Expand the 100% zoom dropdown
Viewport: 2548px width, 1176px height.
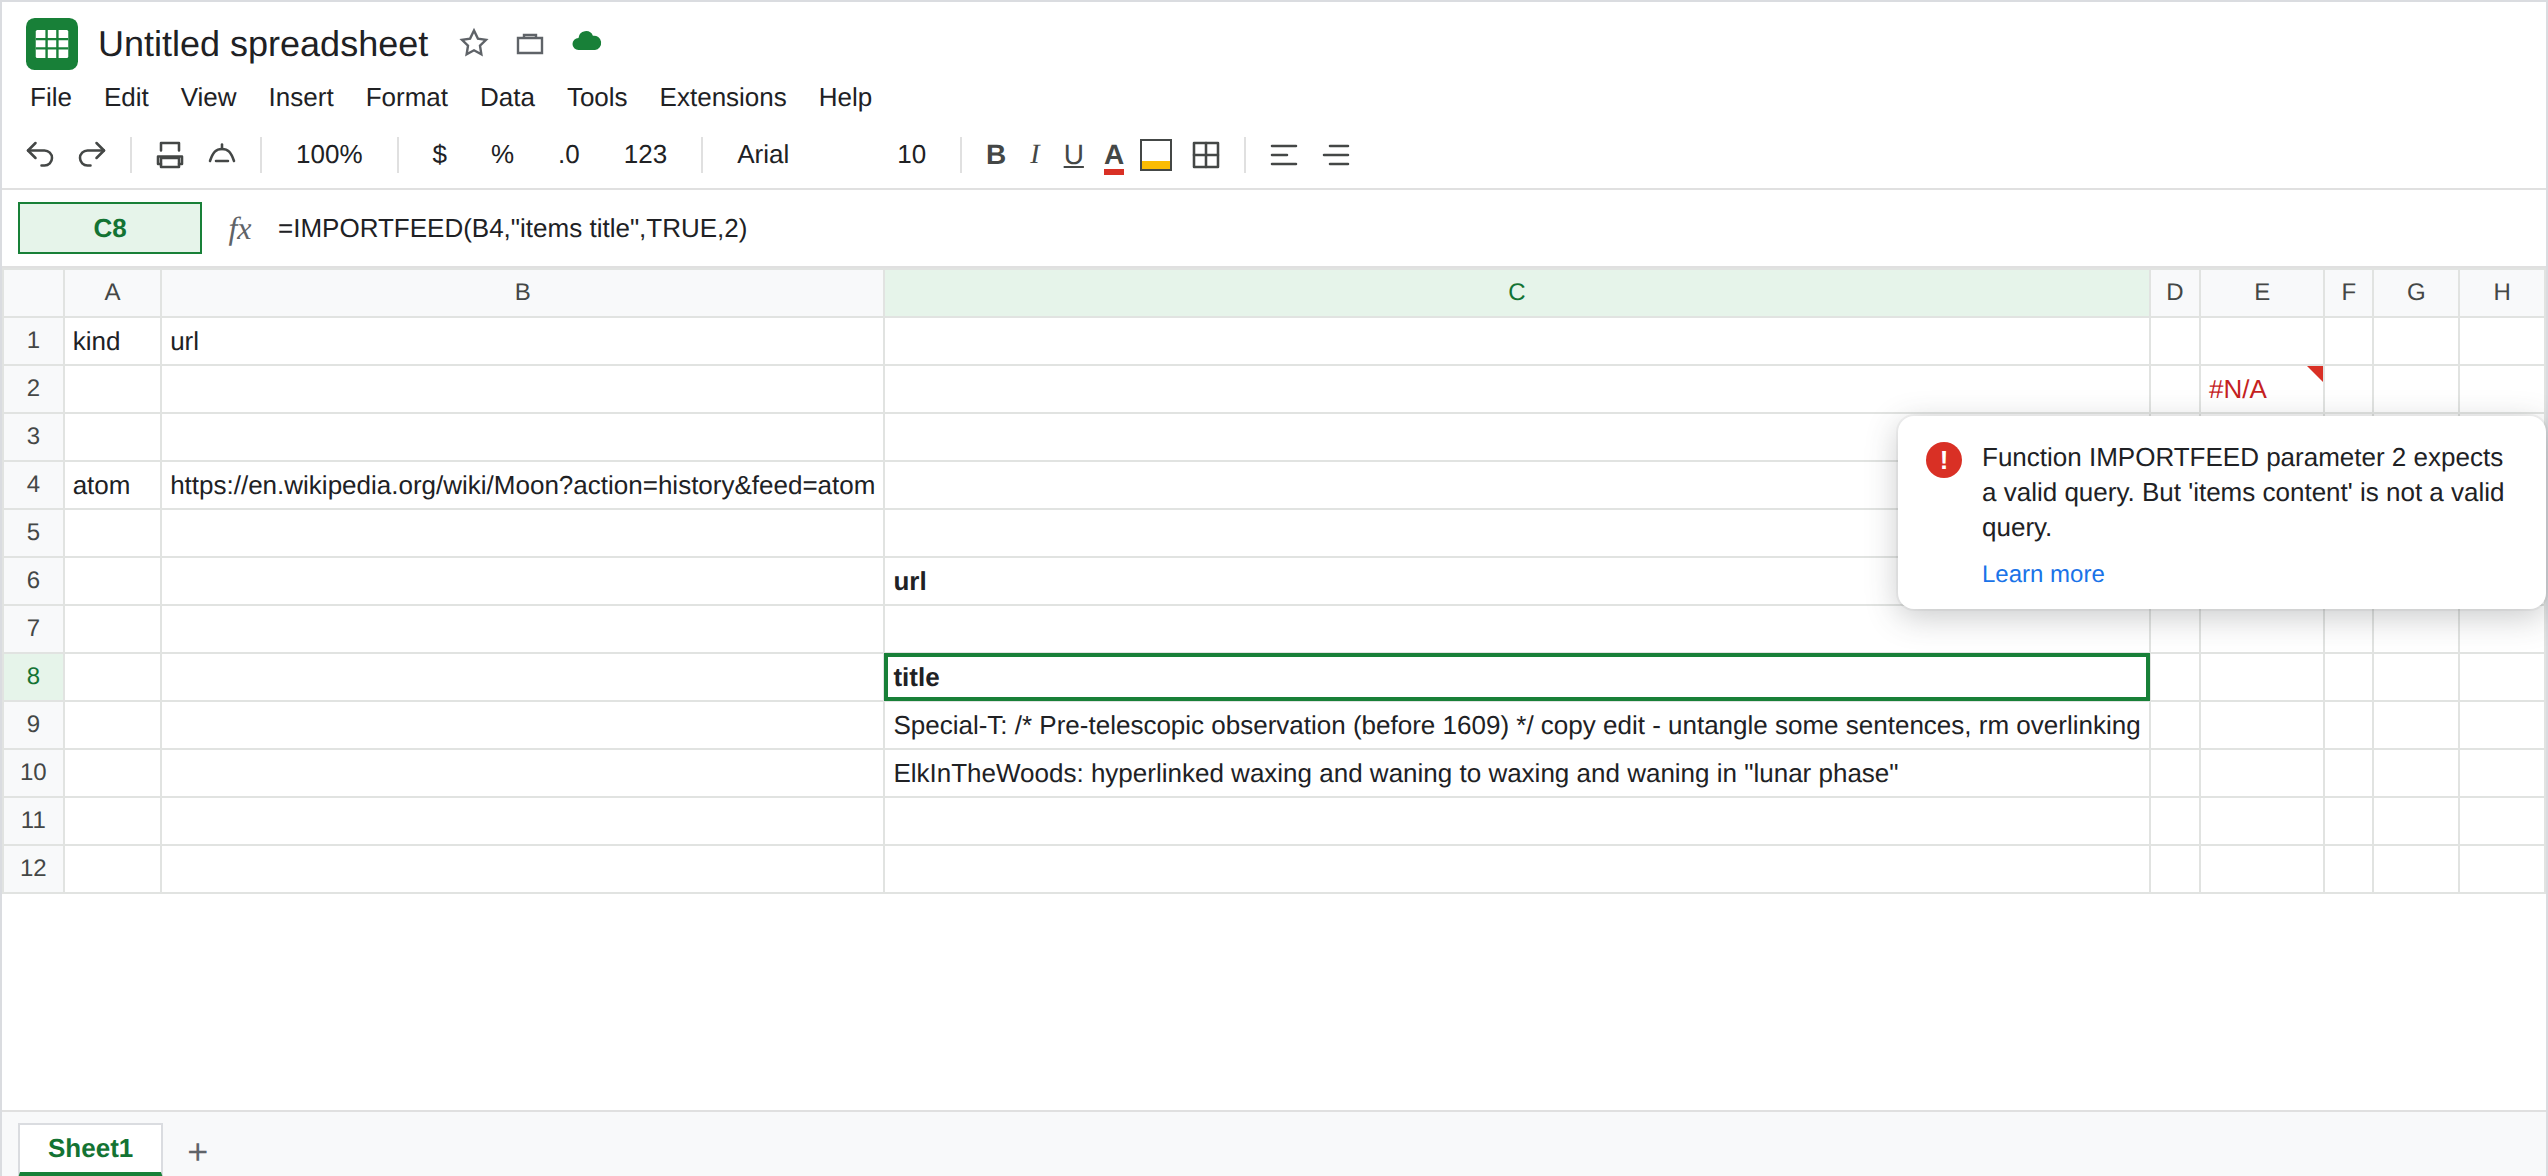pyautogui.click(x=329, y=155)
